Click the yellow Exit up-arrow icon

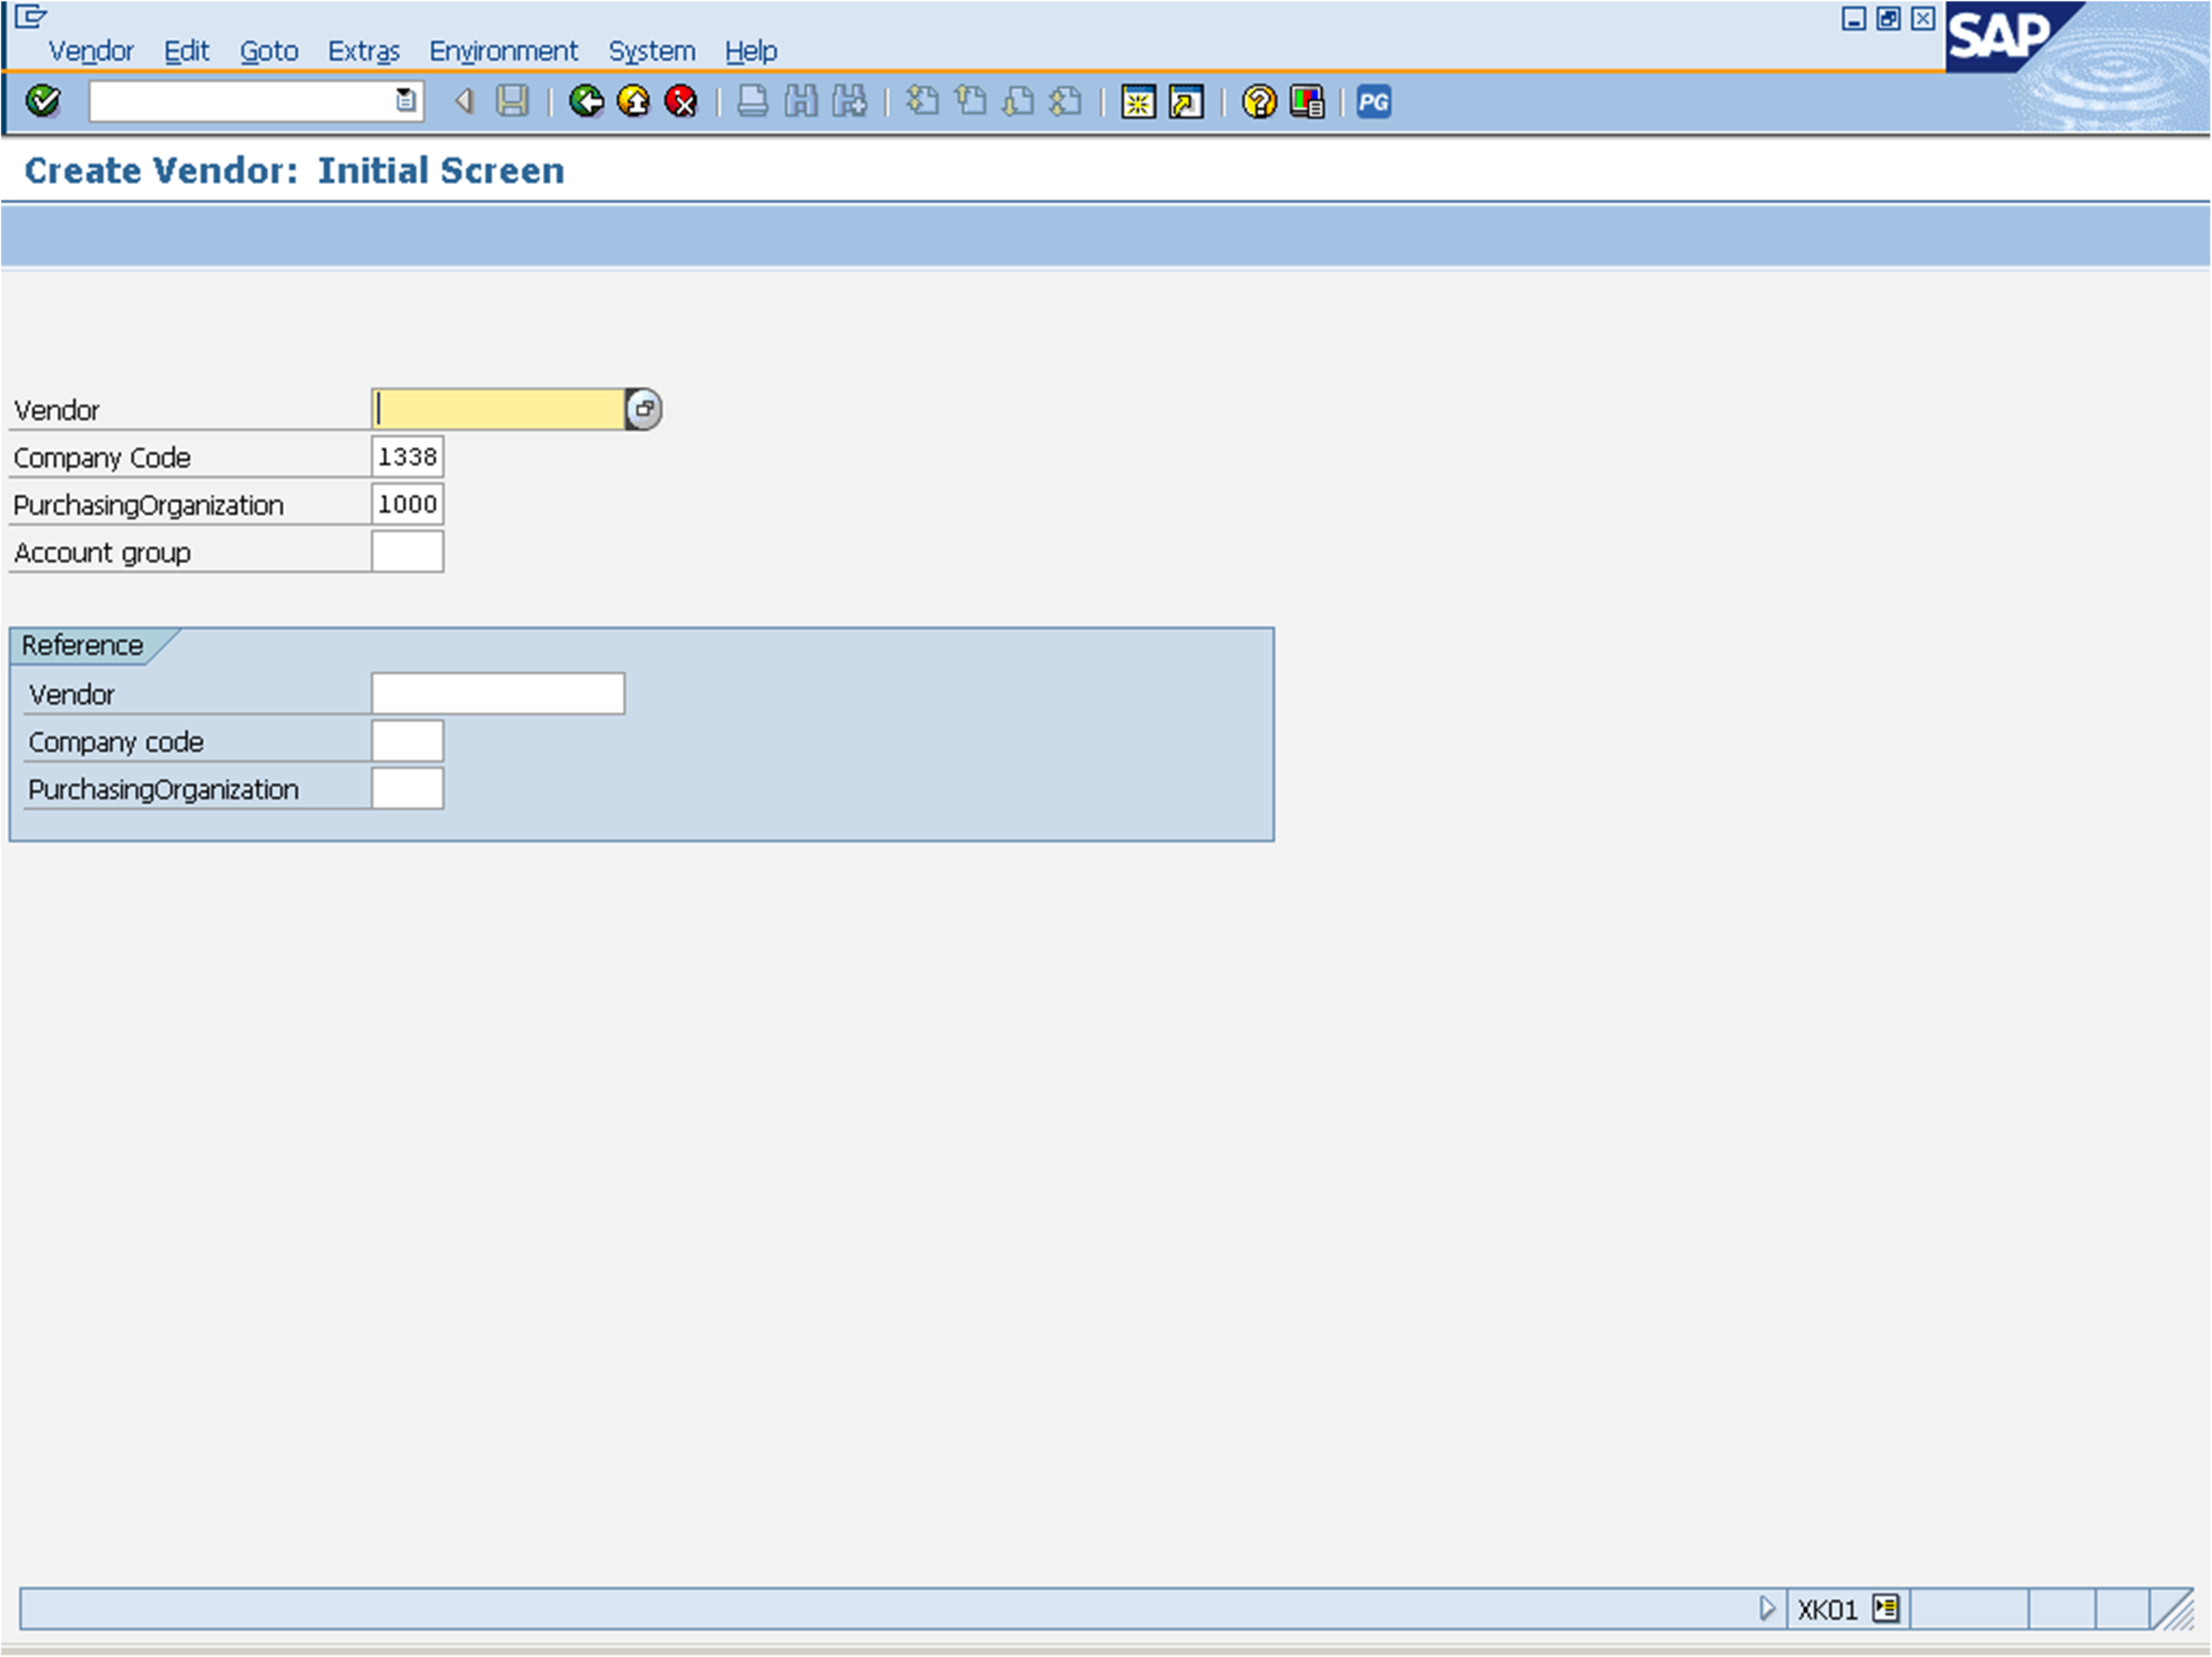click(633, 101)
